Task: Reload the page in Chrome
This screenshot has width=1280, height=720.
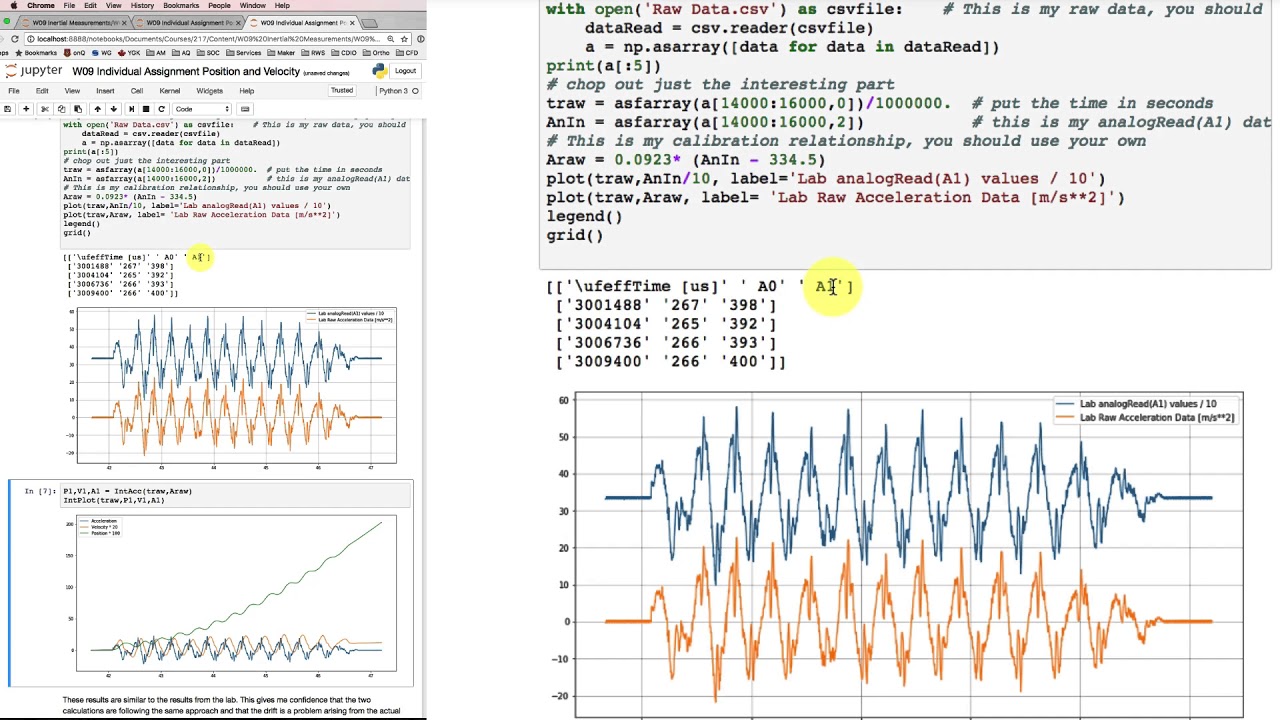Action: 14,39
